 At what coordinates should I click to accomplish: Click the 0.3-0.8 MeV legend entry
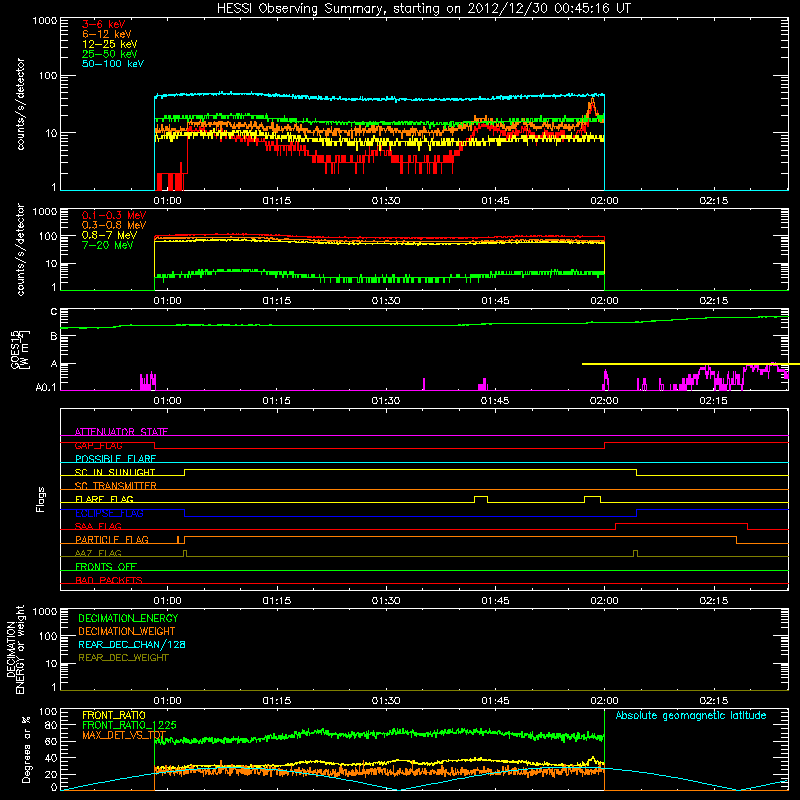point(114,225)
